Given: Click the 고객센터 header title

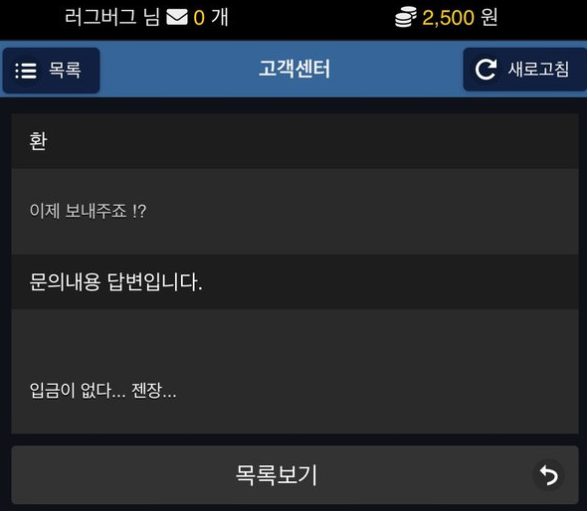Looking at the screenshot, I should [295, 69].
